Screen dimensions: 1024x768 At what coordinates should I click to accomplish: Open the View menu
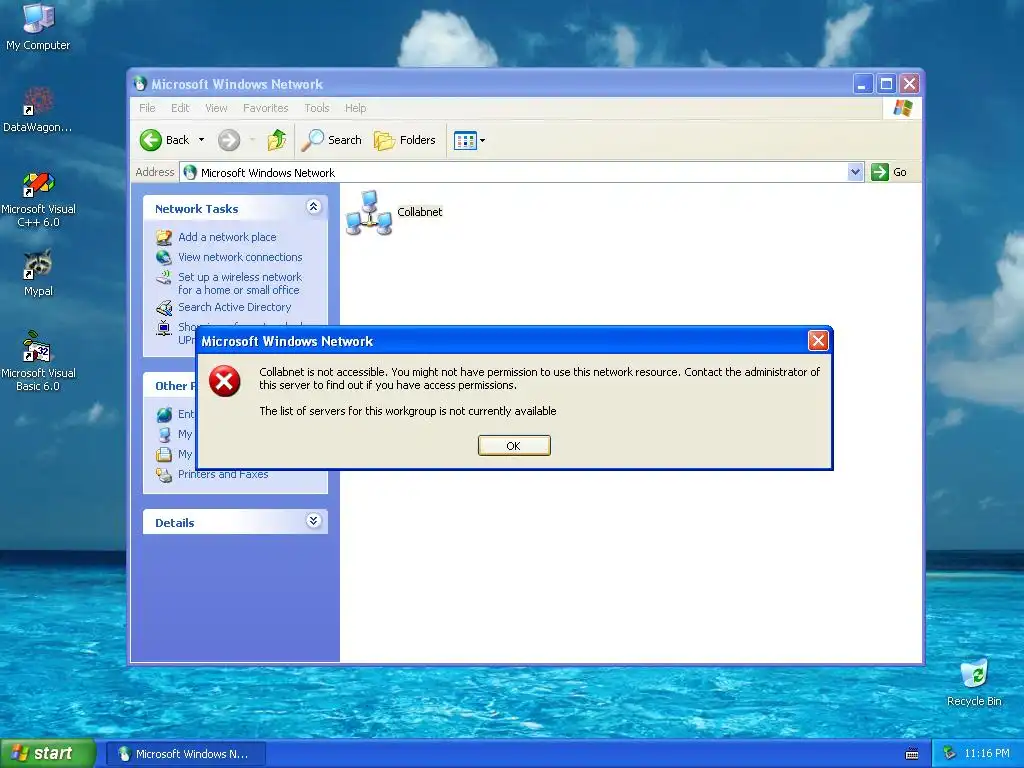coord(216,108)
